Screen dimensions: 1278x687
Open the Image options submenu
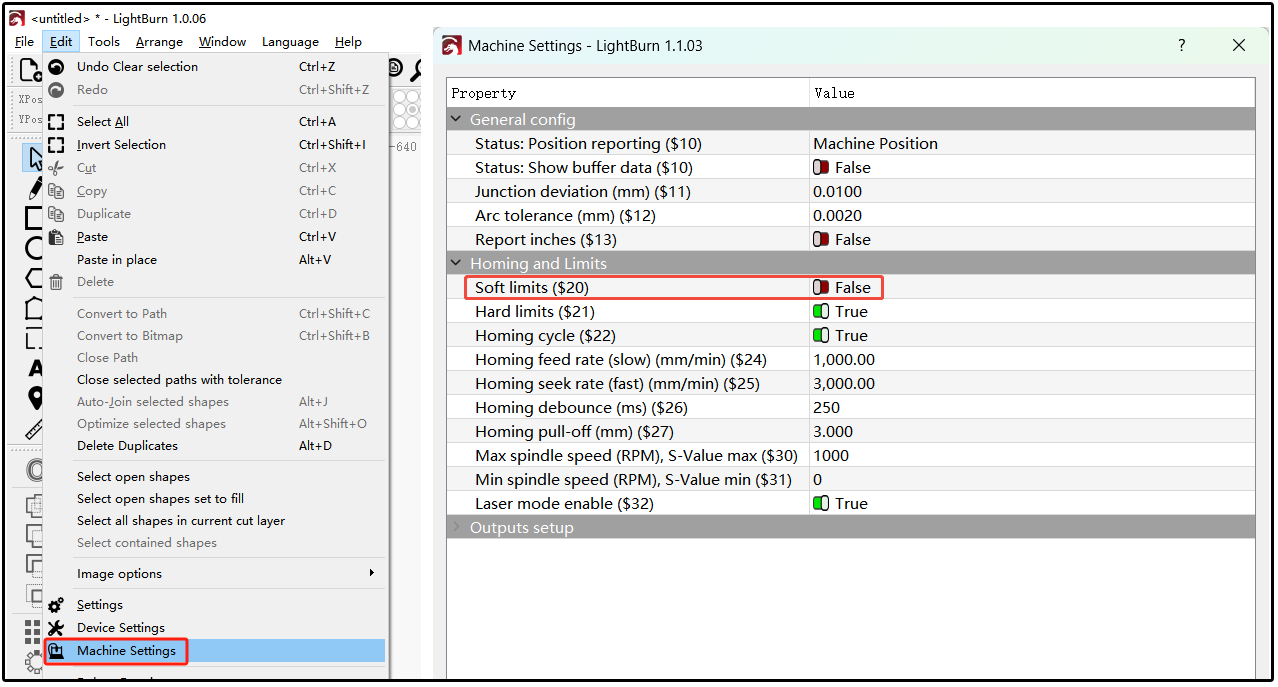tap(214, 574)
